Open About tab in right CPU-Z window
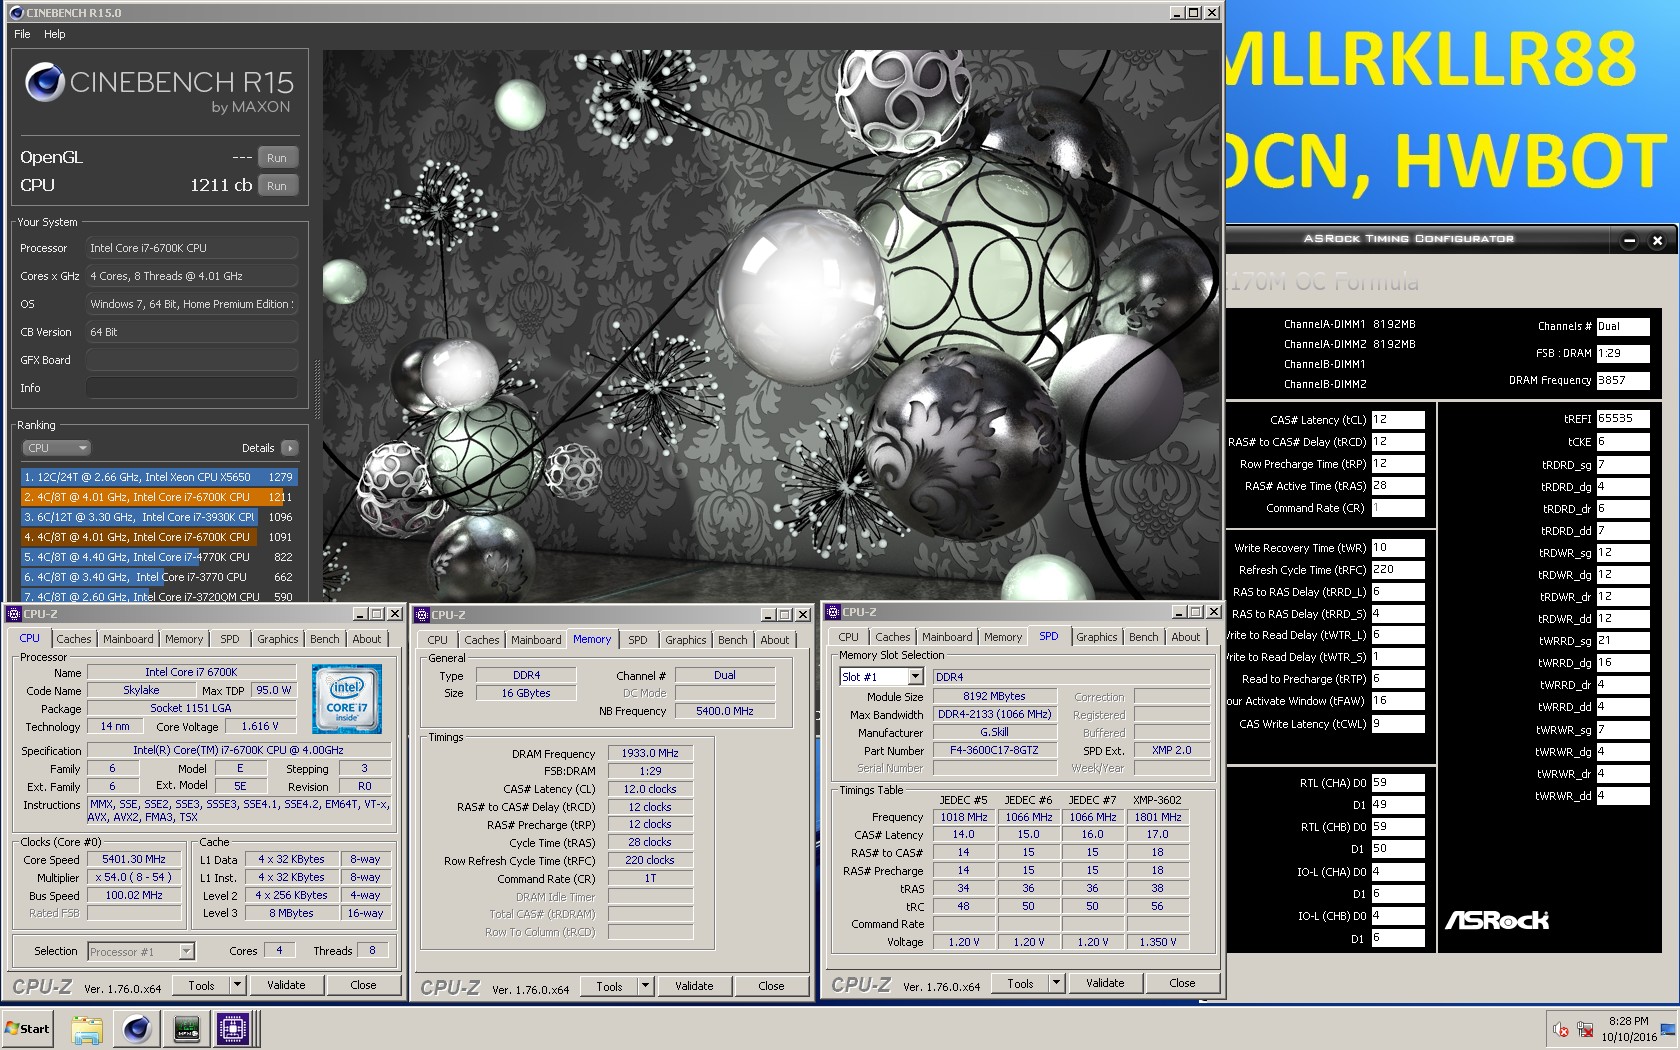 (1186, 637)
